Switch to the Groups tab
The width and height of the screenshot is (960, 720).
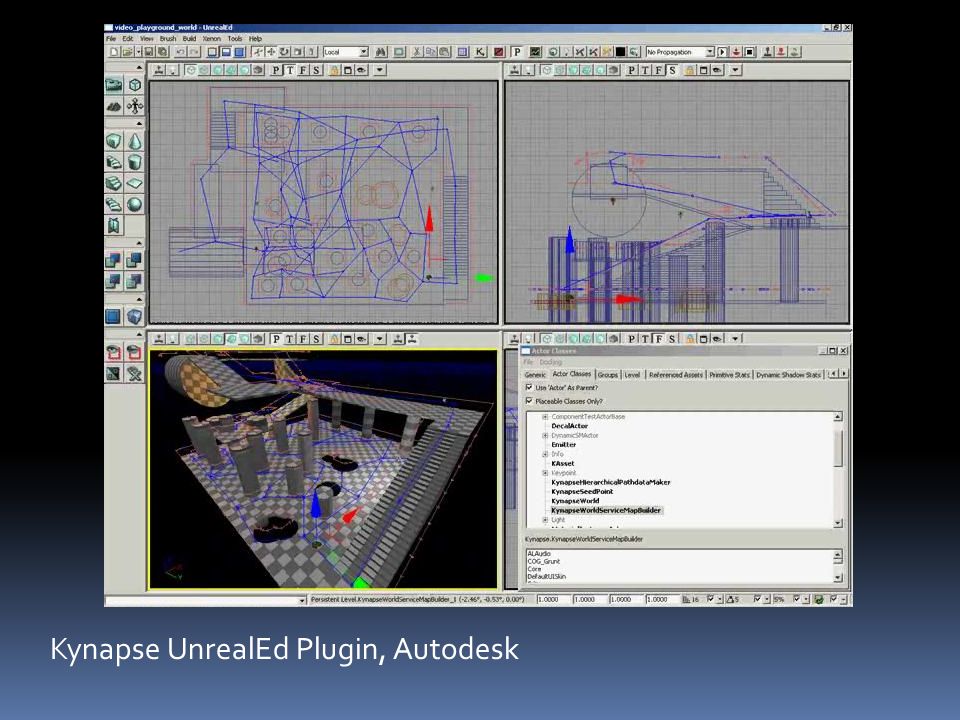(607, 375)
